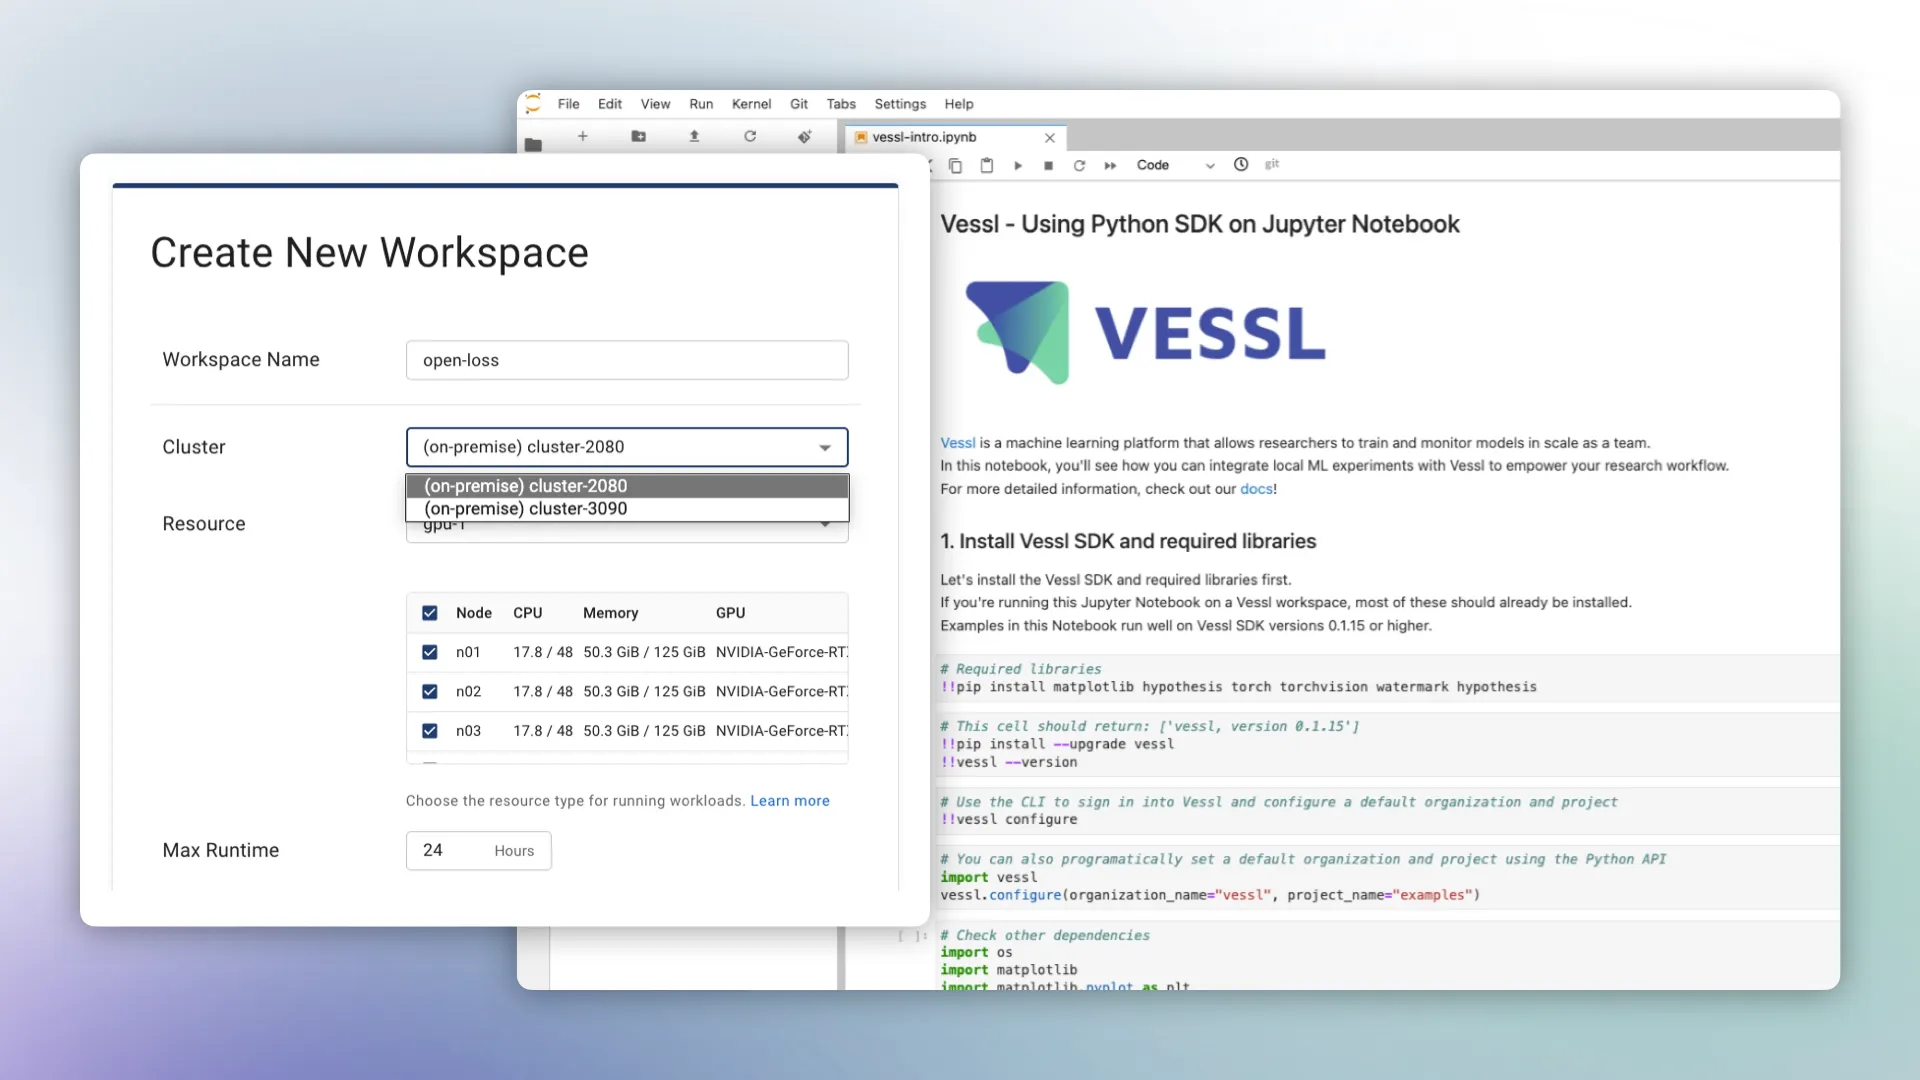Viewport: 1920px width, 1080px height.
Task: Click the Learn more link
Action: click(790, 801)
